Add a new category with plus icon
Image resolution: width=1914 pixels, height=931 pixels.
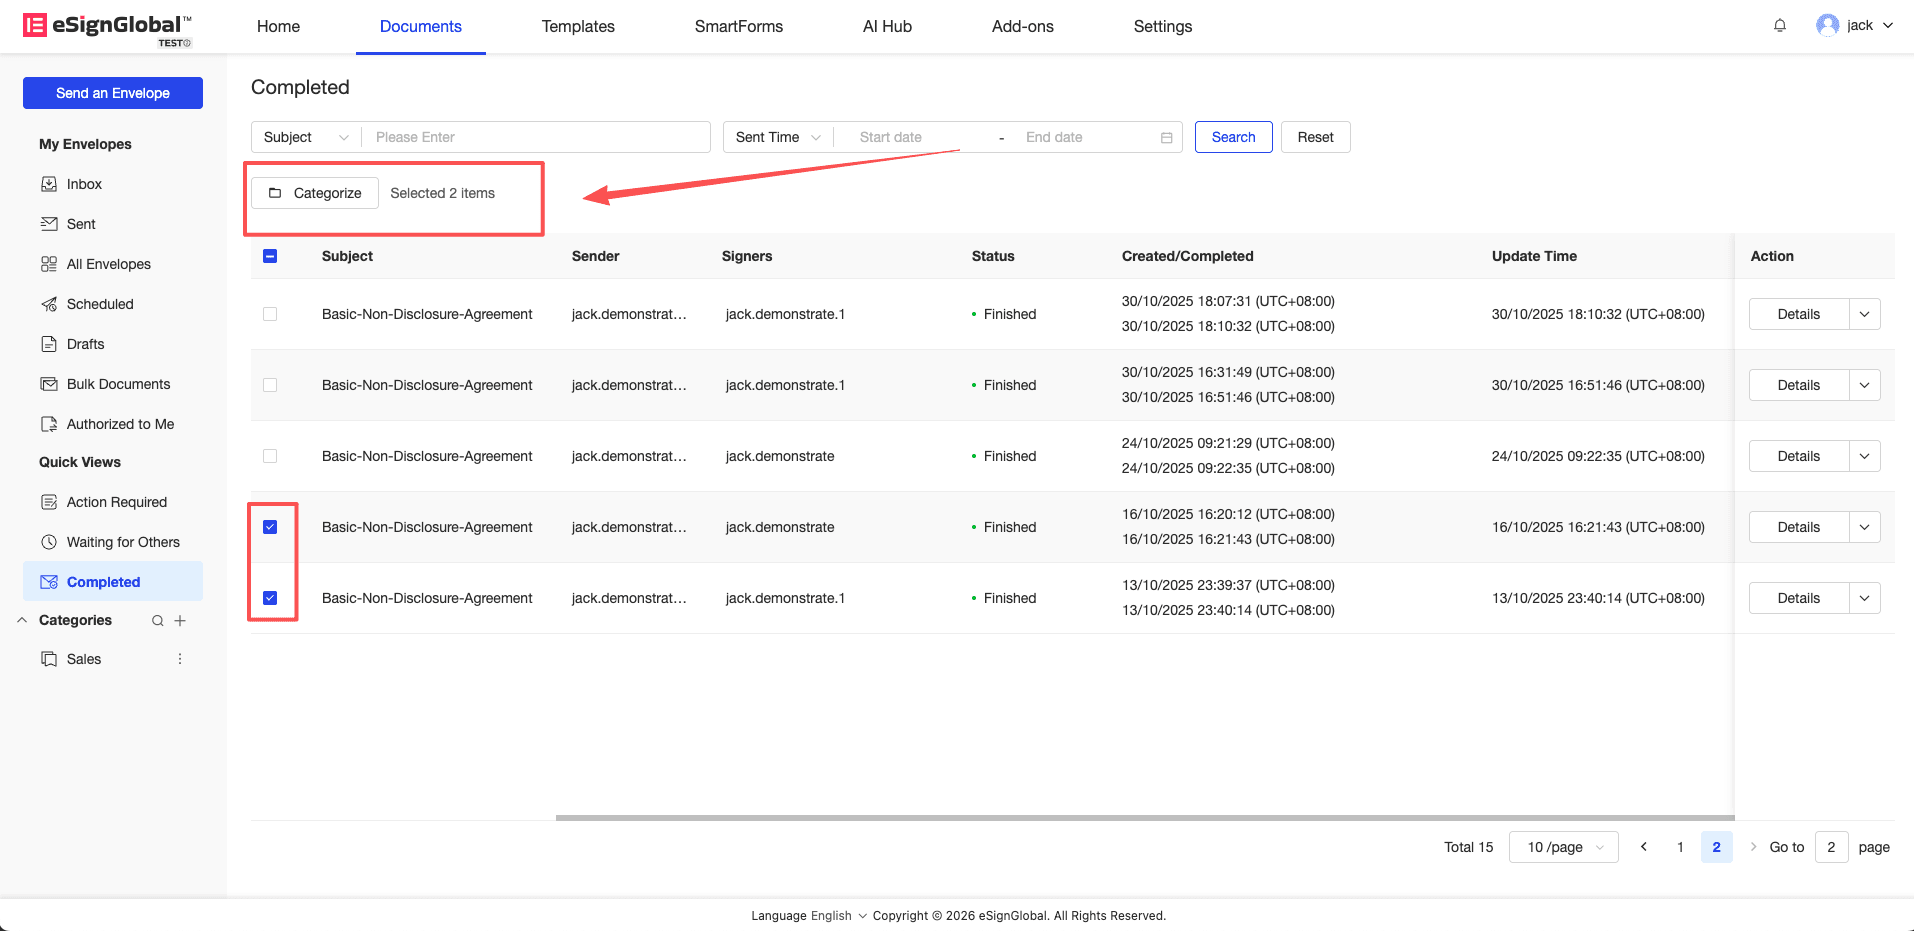(x=180, y=621)
